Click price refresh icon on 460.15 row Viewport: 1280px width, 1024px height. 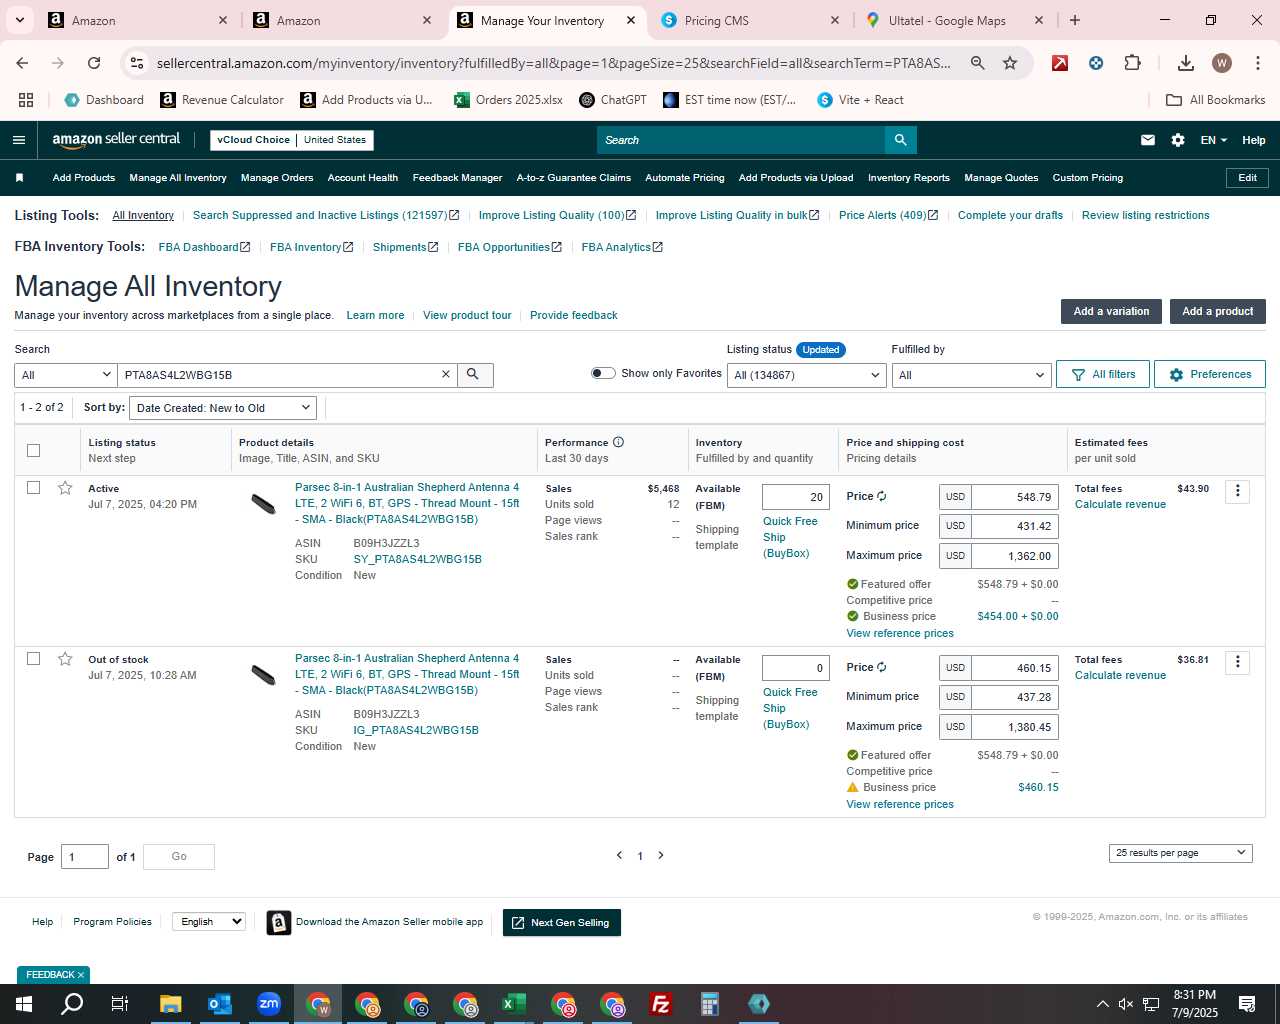point(881,667)
